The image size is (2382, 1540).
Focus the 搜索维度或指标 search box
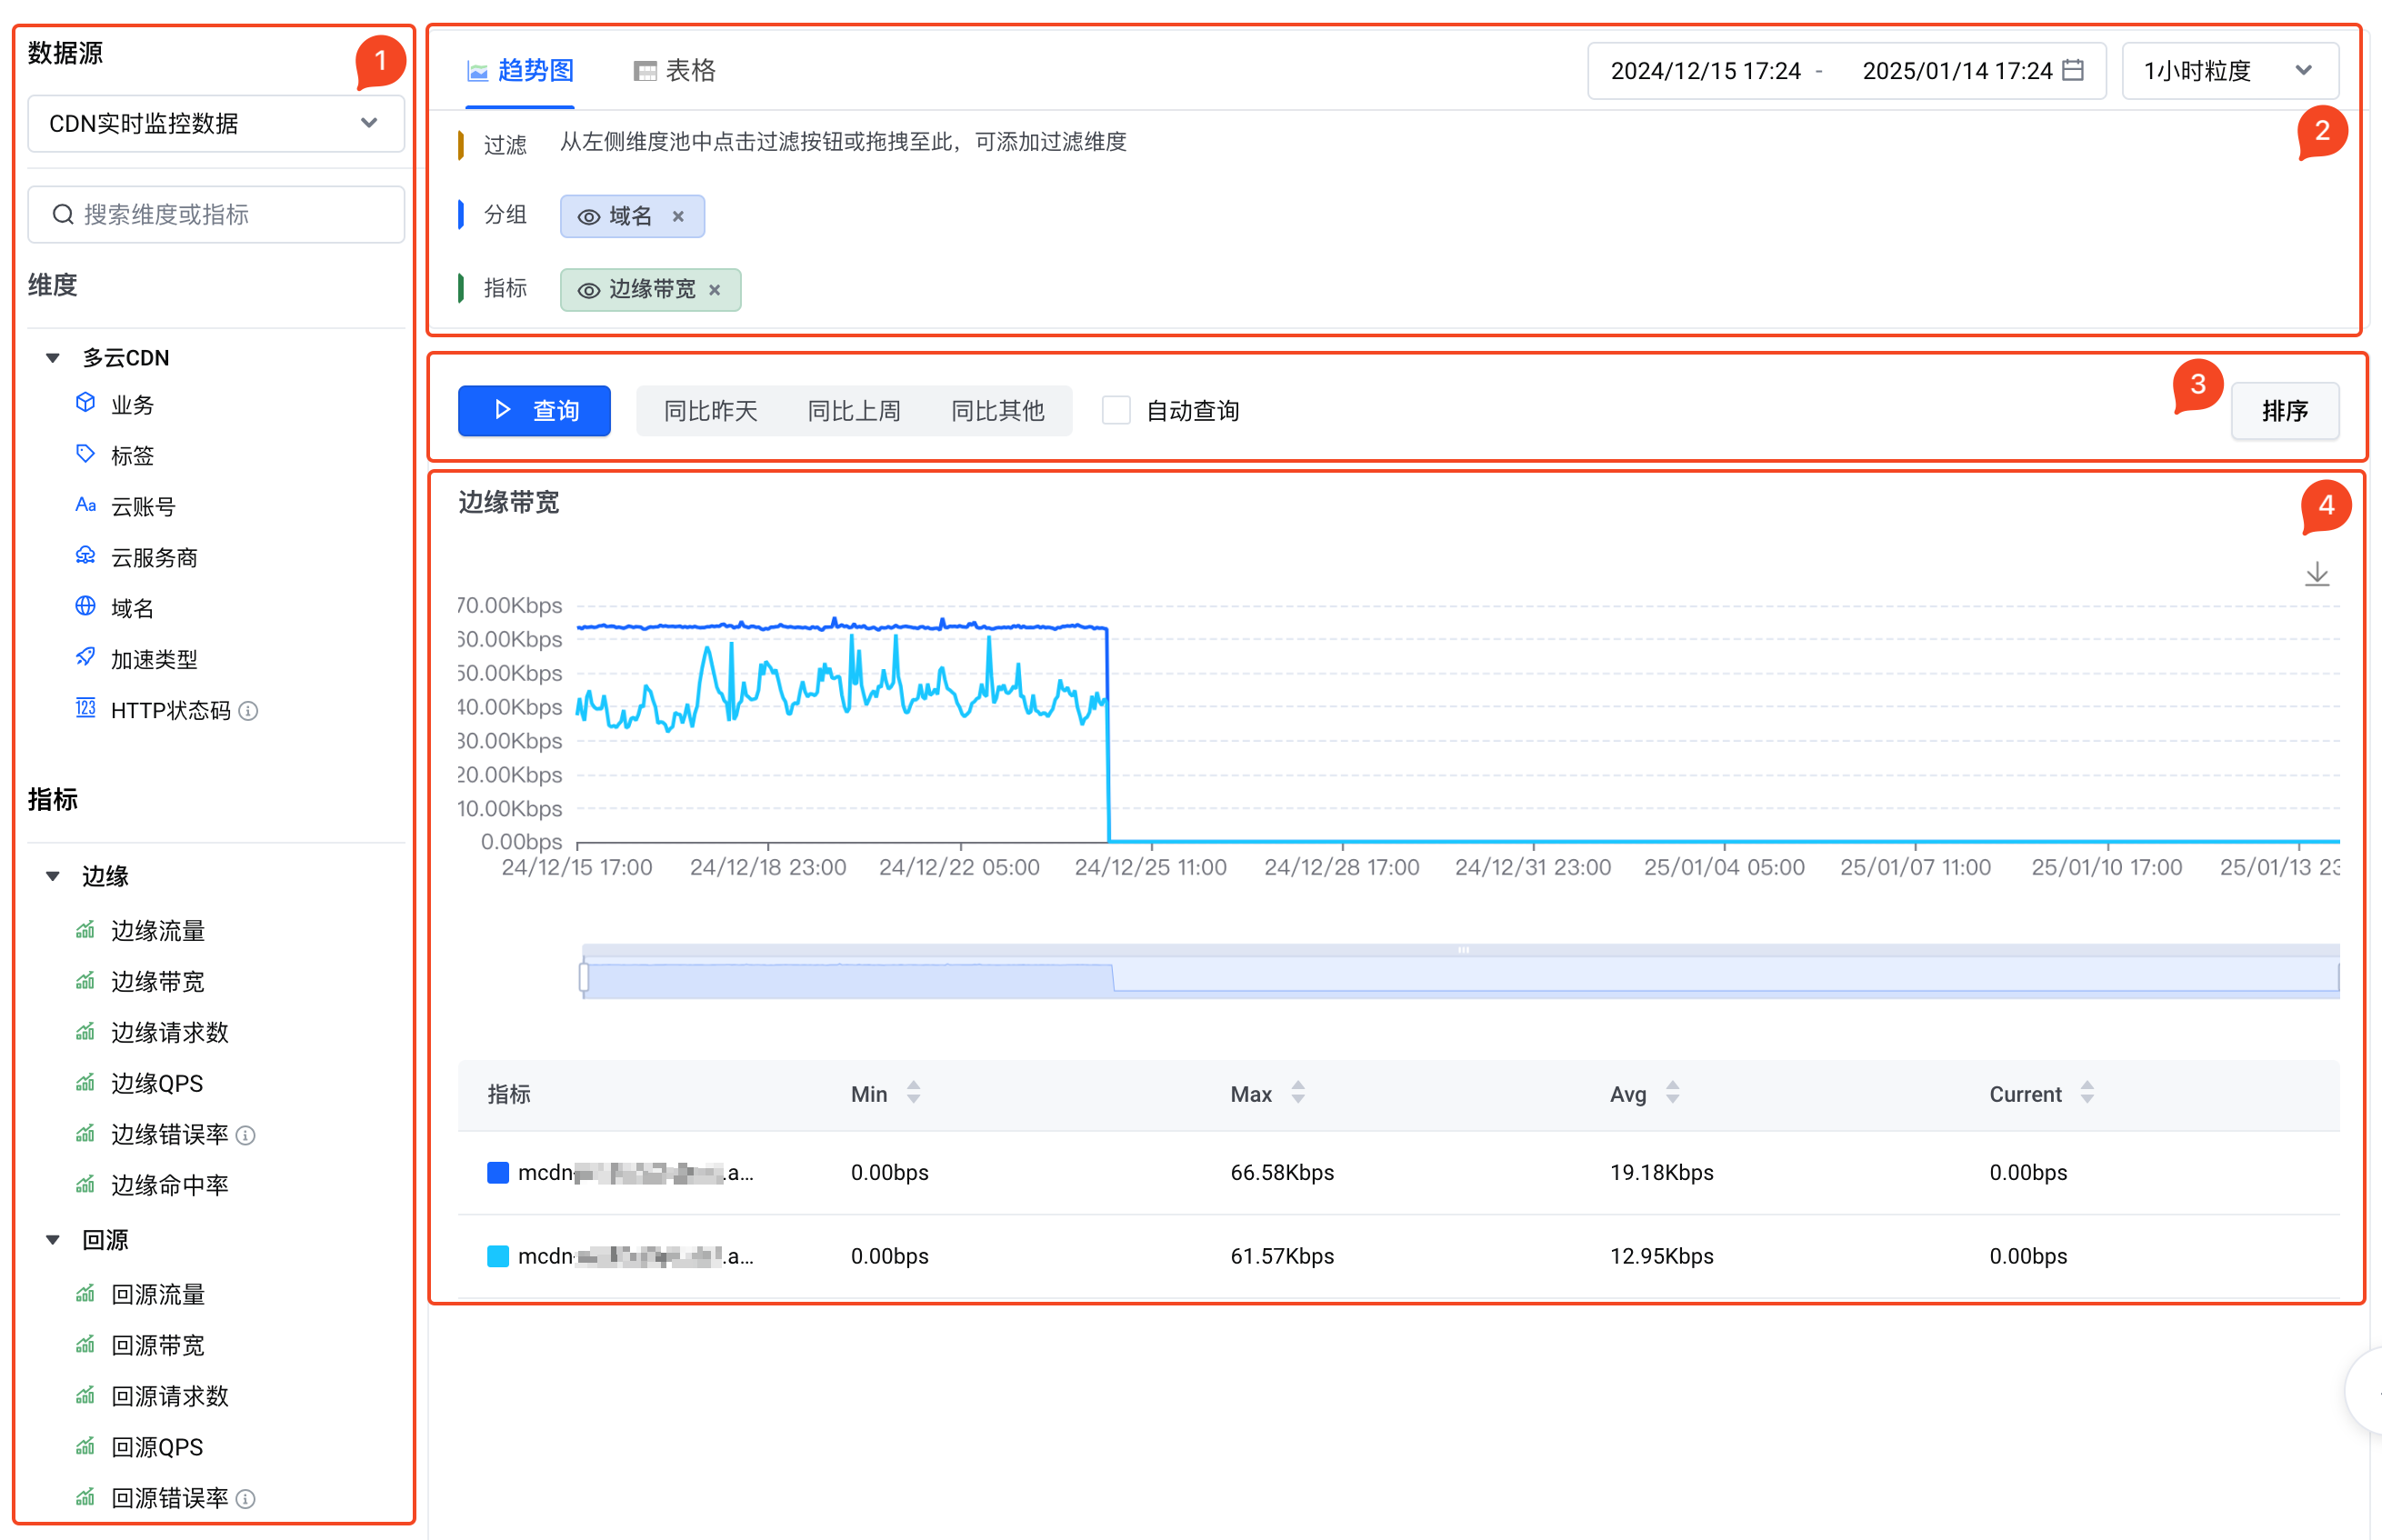(216, 214)
